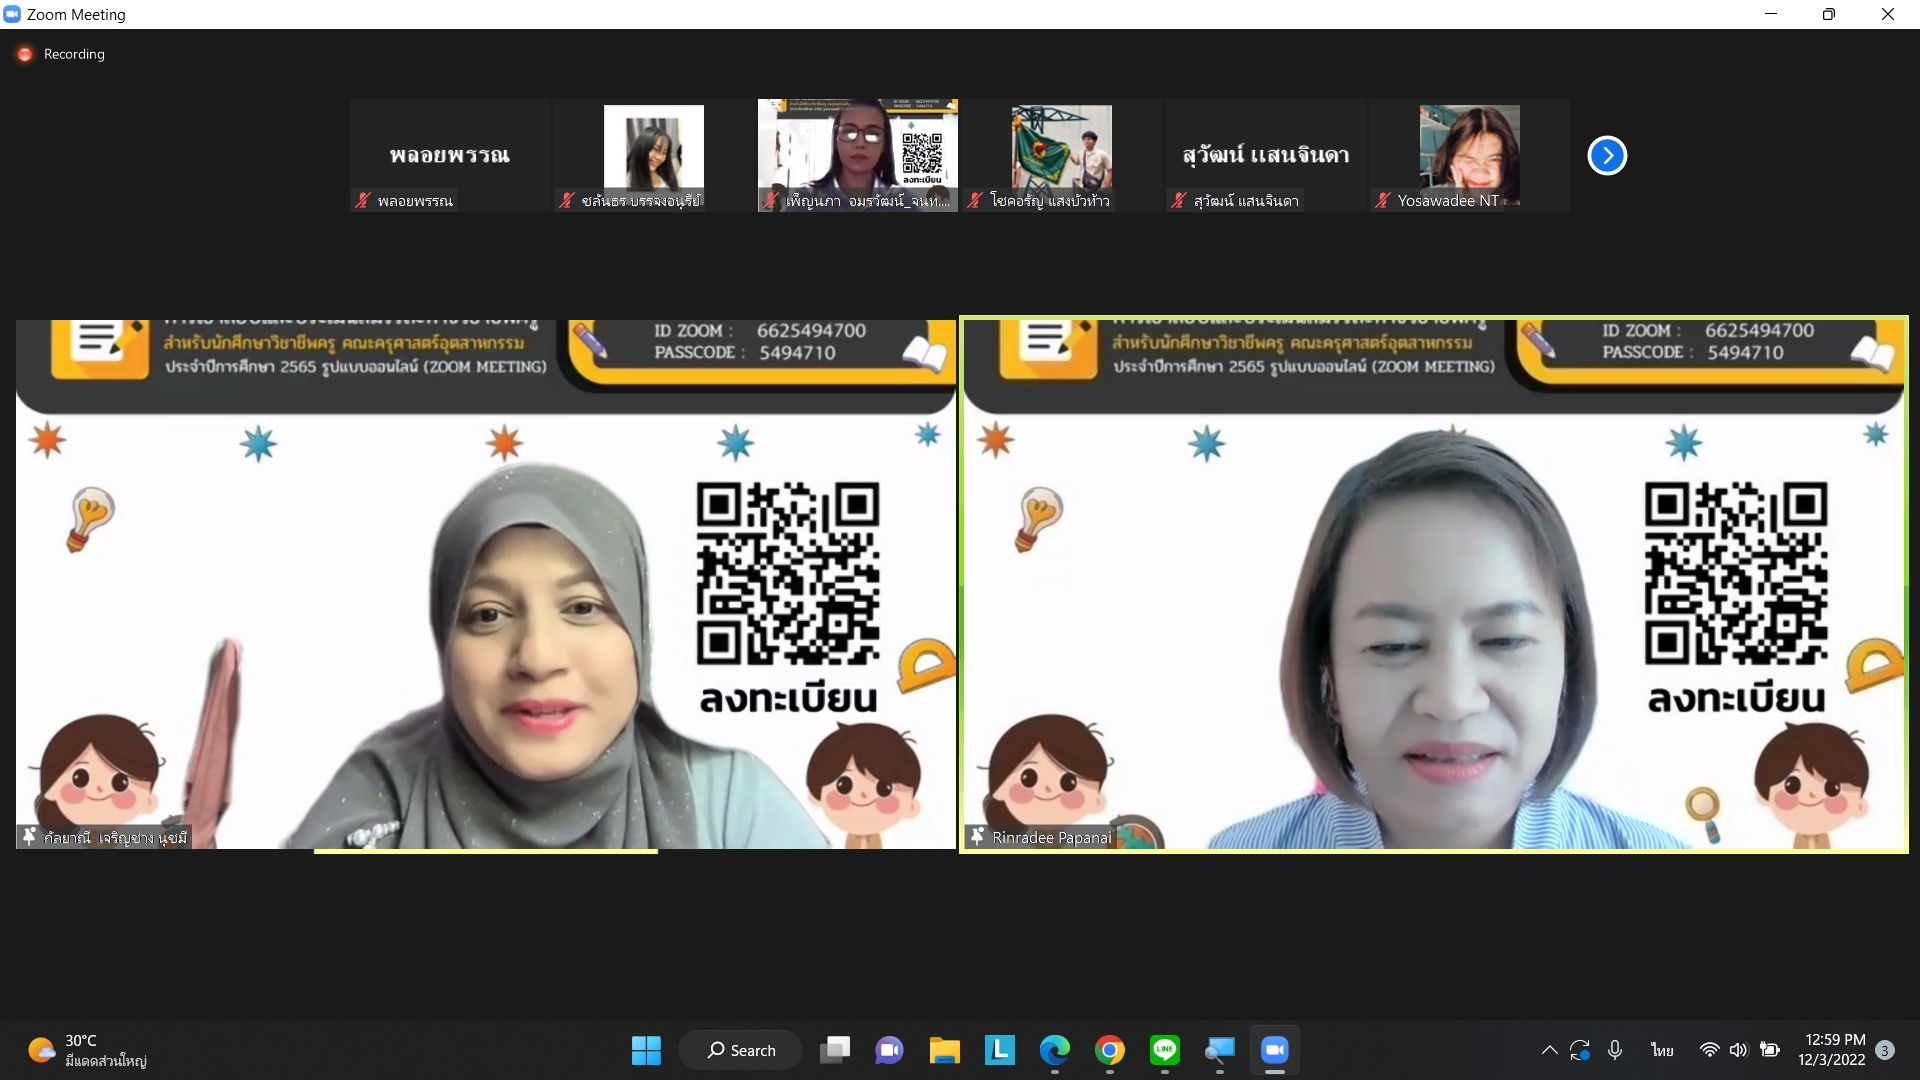
Task: Show next participants with the blue arrow
Action: 1607,155
